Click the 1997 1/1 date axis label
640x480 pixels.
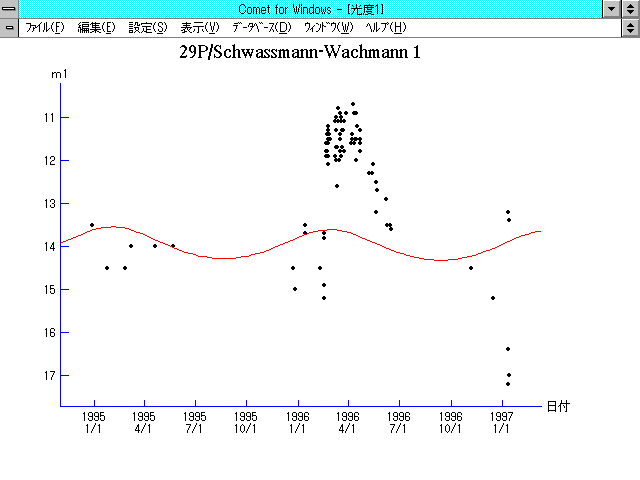click(502, 422)
